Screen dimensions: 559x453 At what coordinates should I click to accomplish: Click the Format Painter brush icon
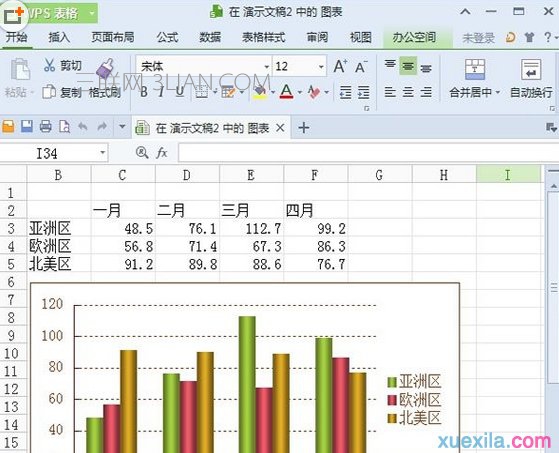(x=105, y=69)
